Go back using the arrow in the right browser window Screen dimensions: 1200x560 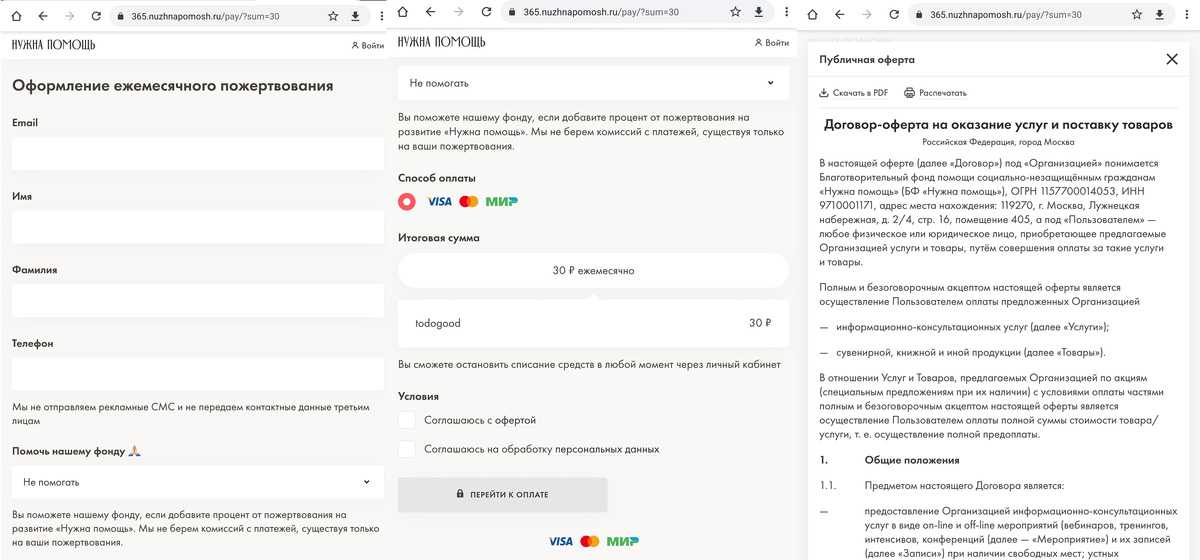coord(837,15)
